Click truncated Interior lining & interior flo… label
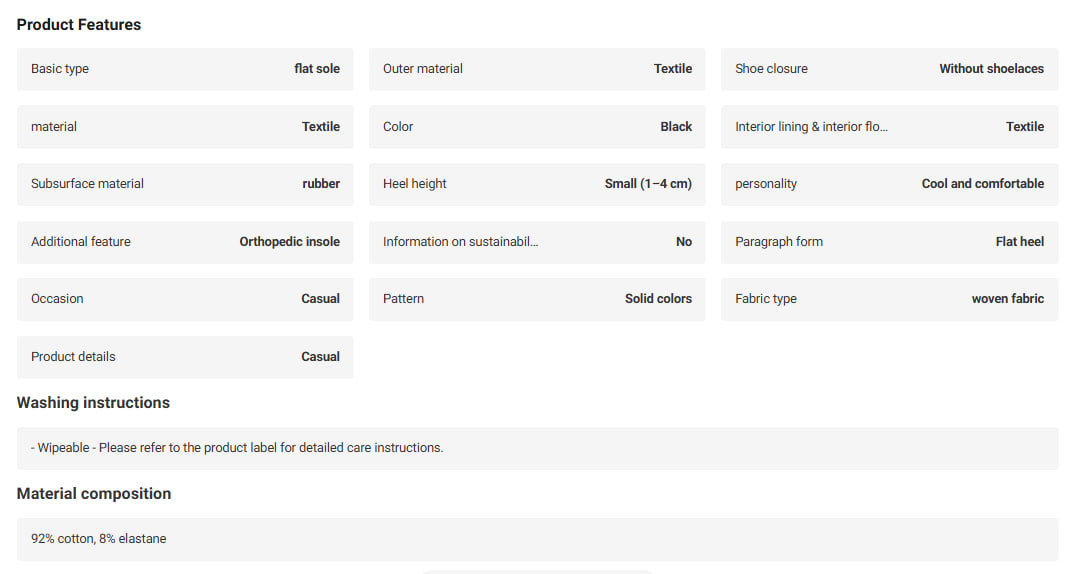 click(811, 126)
